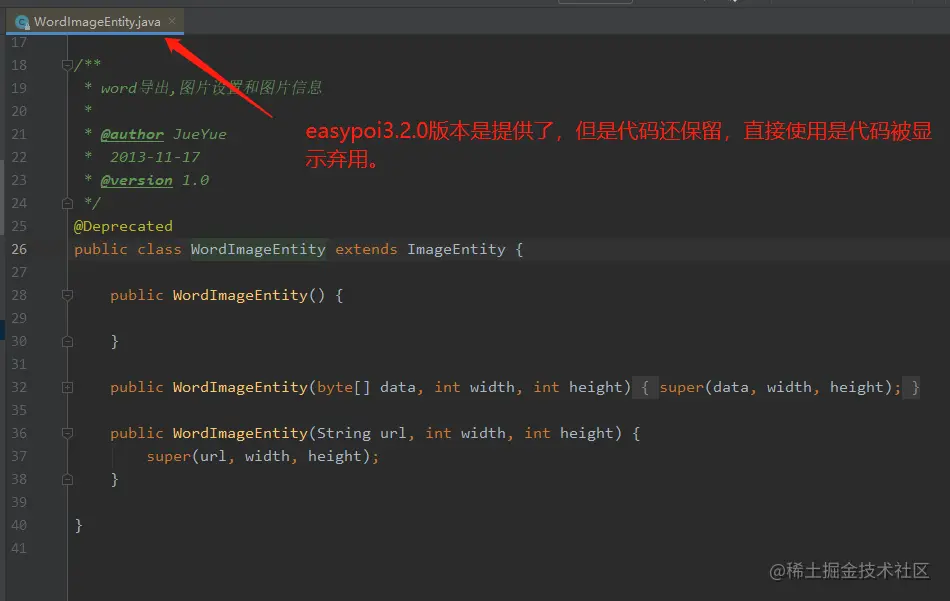Click super(url, width, height) call

click(262, 456)
